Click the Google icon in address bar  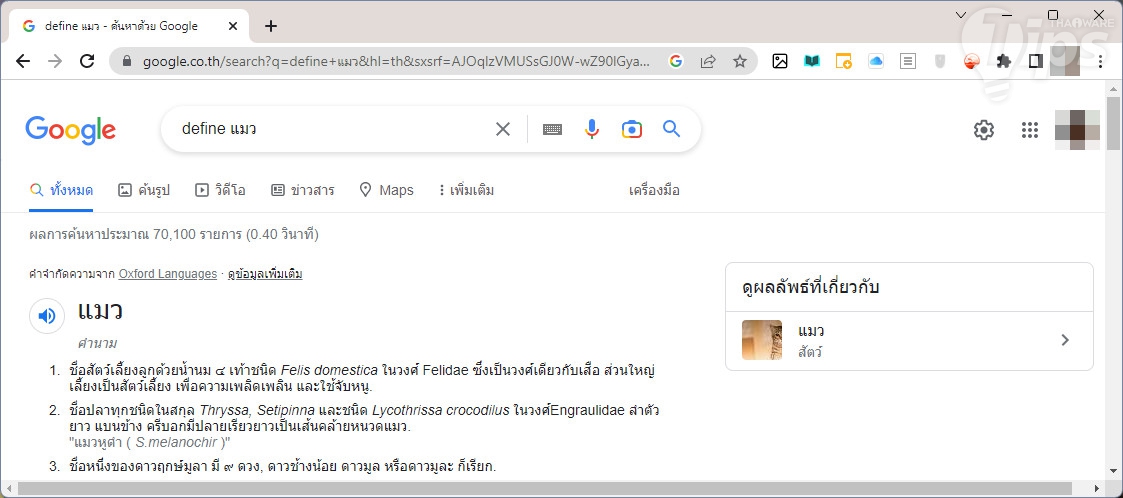point(675,62)
